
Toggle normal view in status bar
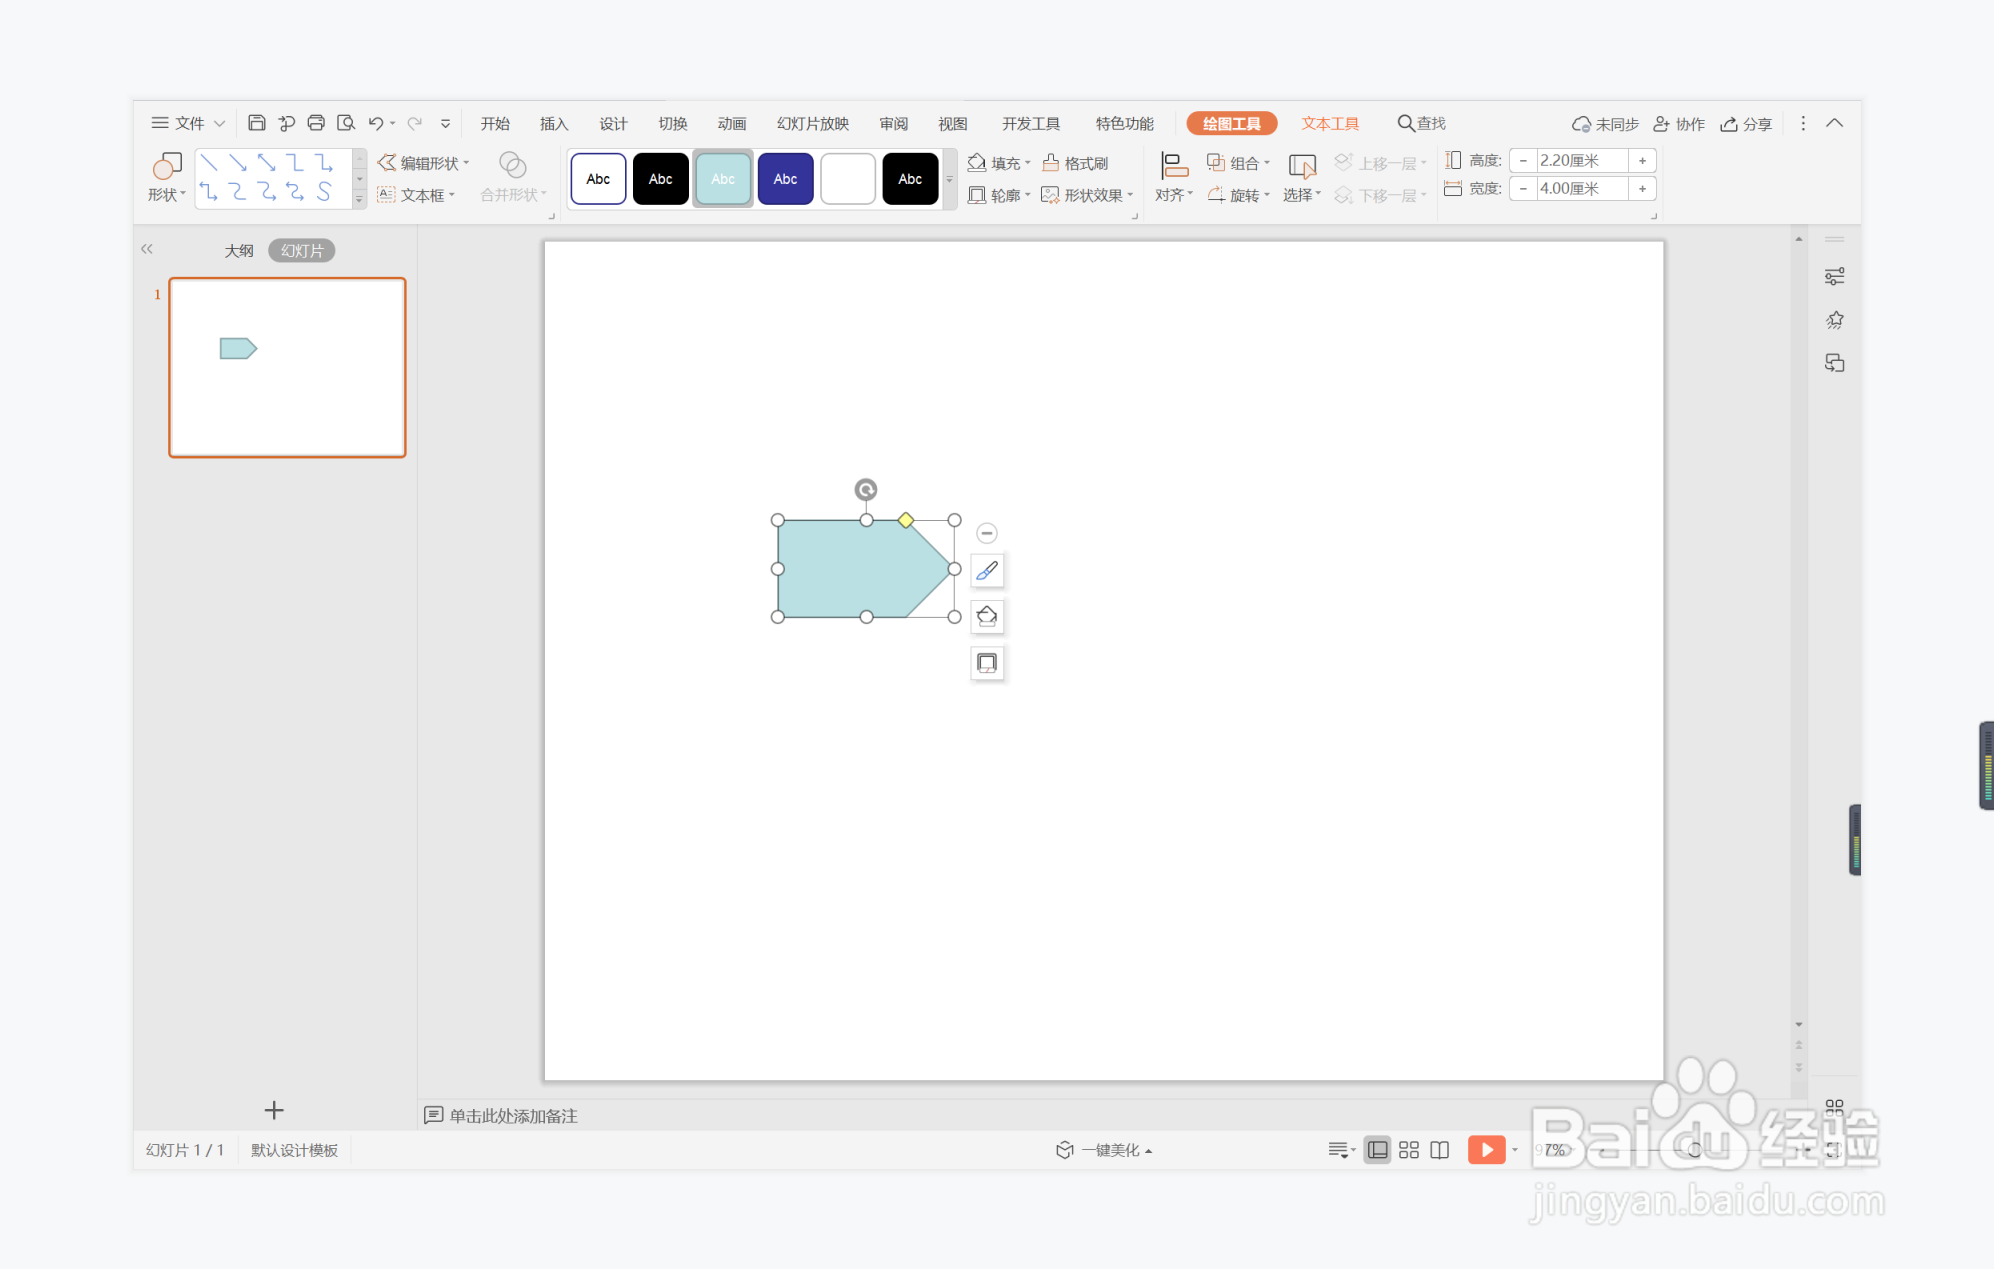tap(1377, 1150)
